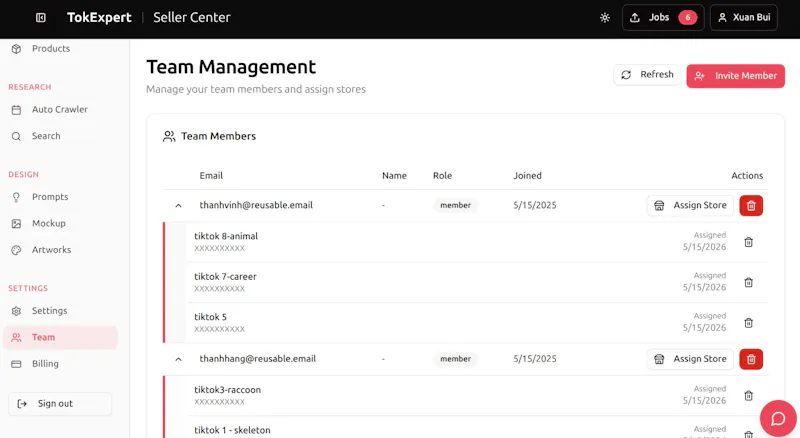This screenshot has height=438, width=800.
Task: Open the Jobs upload button
Action: point(663,18)
